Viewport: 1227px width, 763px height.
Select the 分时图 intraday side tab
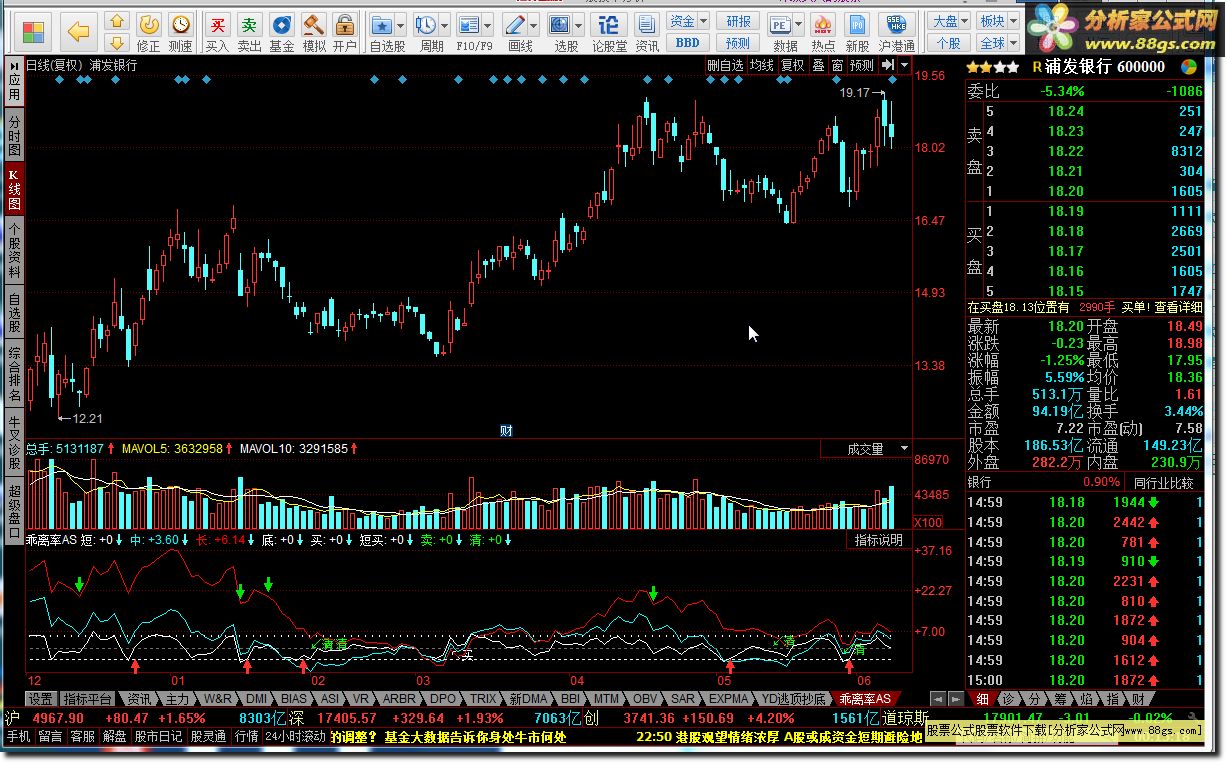coord(13,135)
